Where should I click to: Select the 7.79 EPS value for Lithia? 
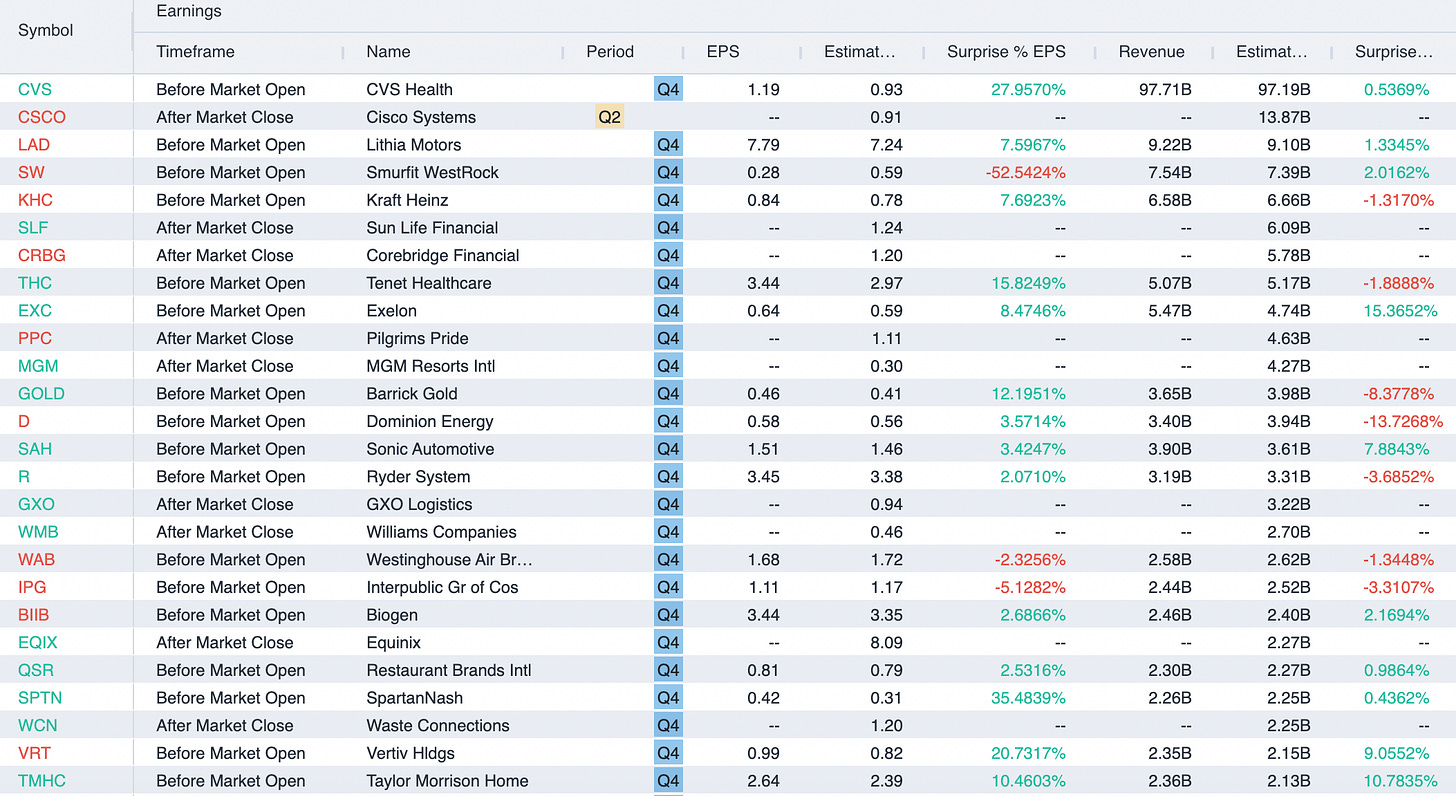coord(763,145)
